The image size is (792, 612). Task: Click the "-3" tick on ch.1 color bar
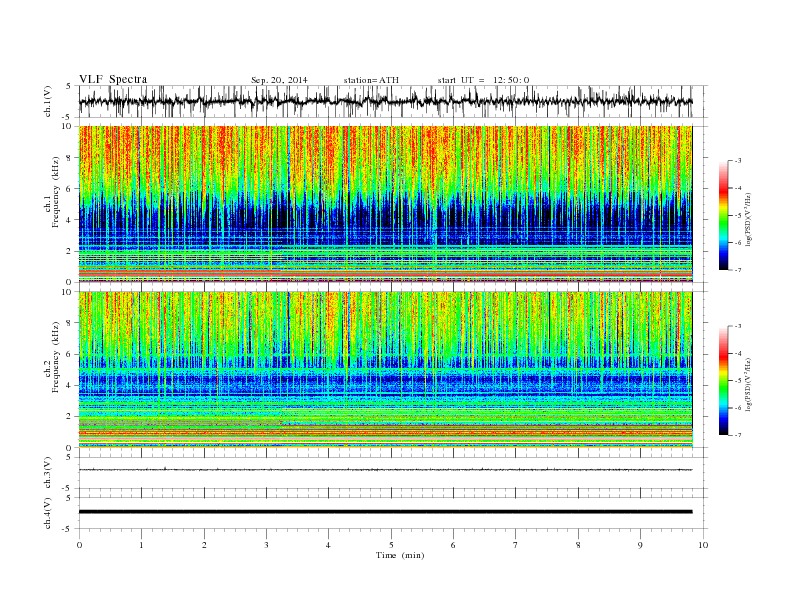click(738, 161)
